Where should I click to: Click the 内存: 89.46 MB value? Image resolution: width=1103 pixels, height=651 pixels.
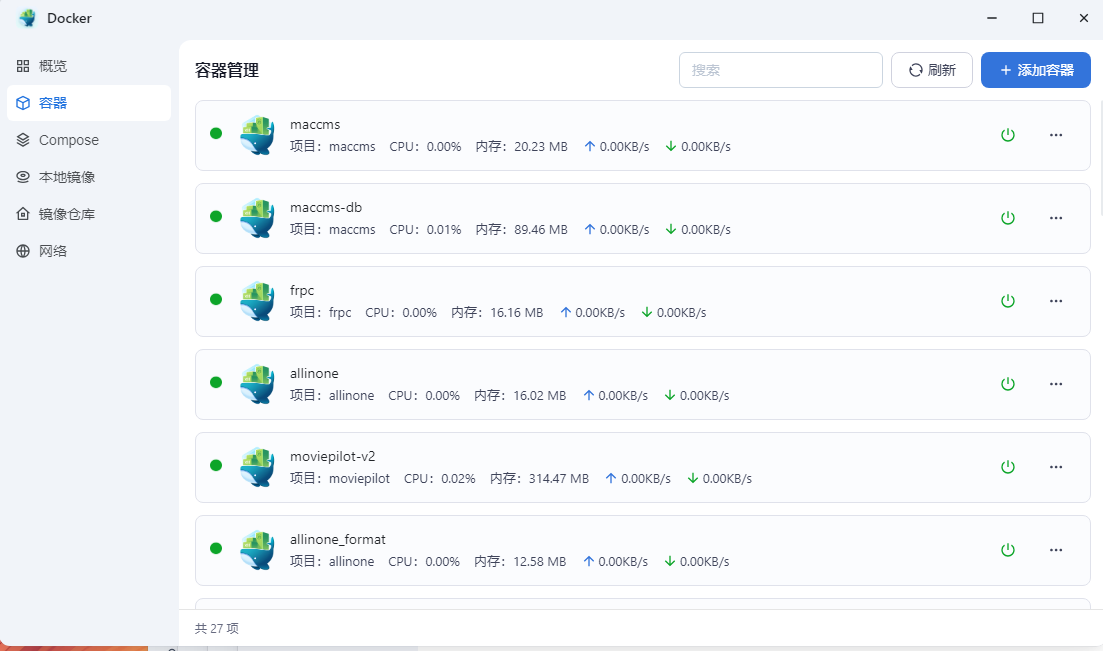point(521,229)
